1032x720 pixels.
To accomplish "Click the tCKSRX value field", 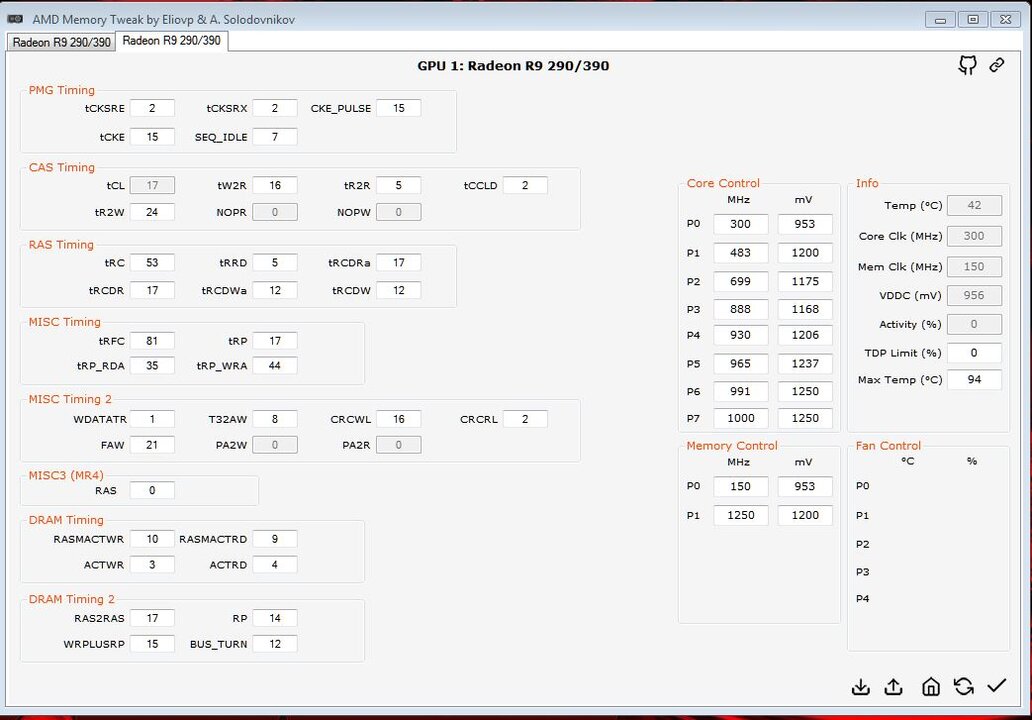I will (x=274, y=108).
